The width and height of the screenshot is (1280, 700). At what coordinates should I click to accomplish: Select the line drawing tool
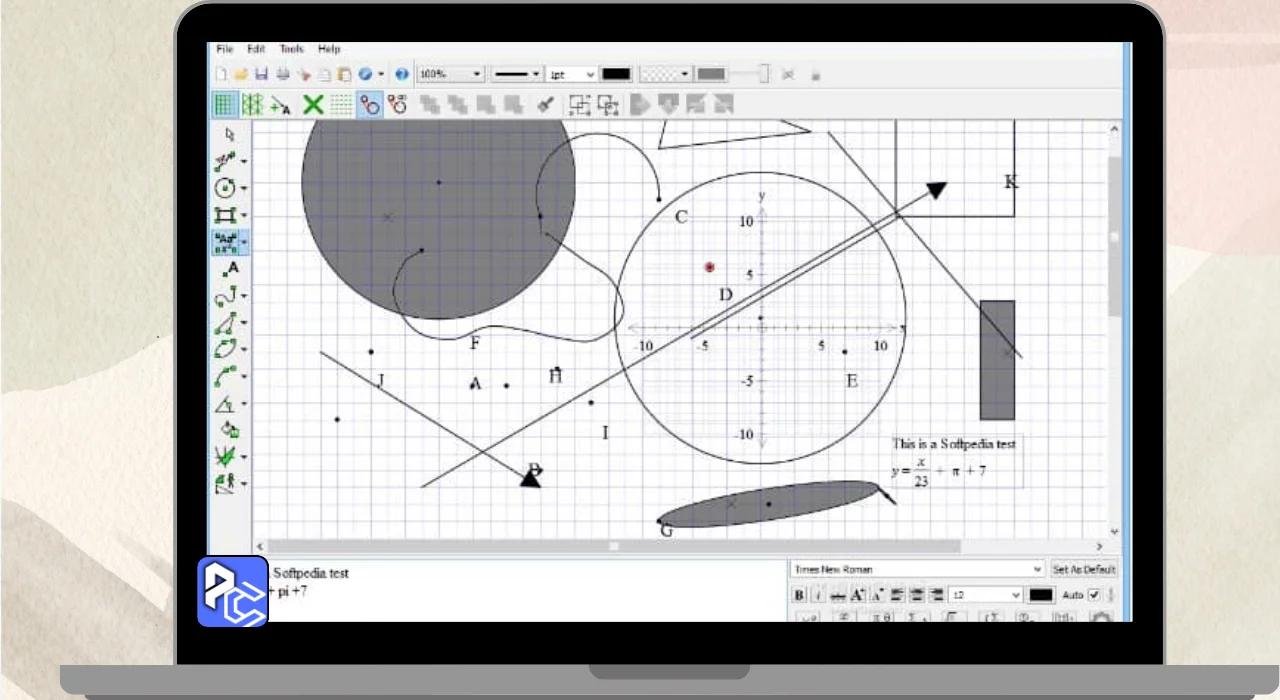coord(225,160)
